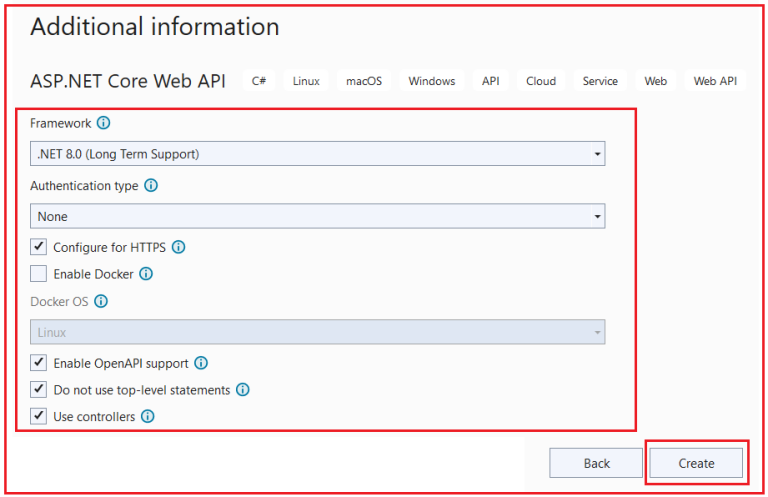Click the Use controllers info icon
Image resolution: width=768 pixels, height=497 pixels.
pos(148,417)
